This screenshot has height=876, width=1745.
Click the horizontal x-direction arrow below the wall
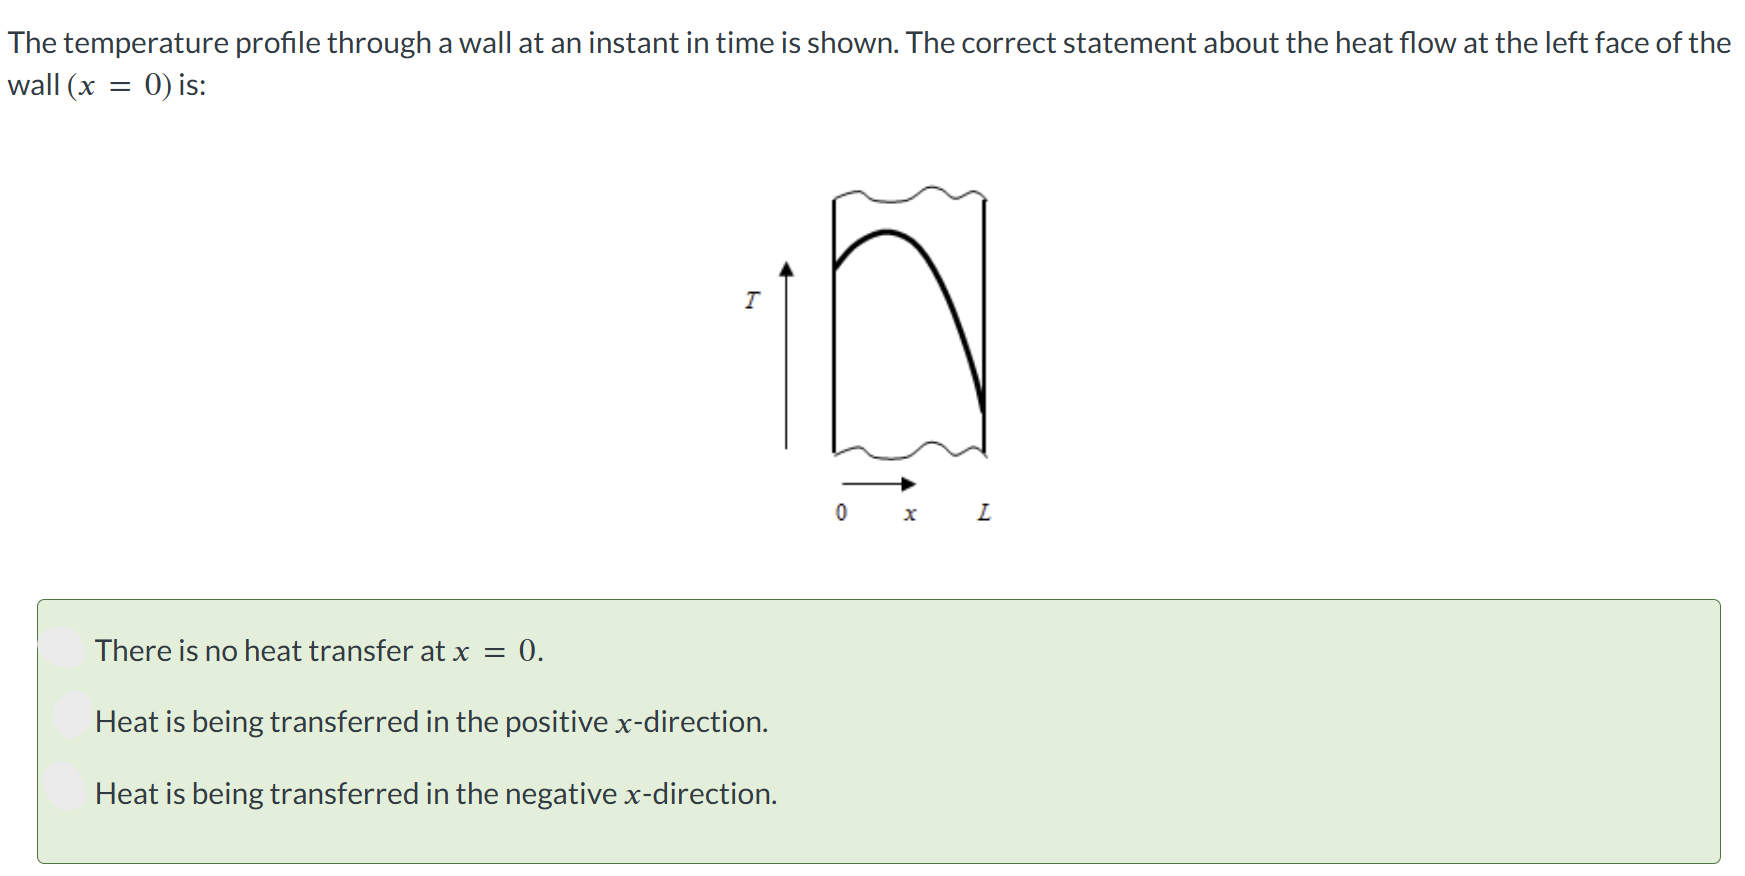pyautogui.click(x=879, y=484)
